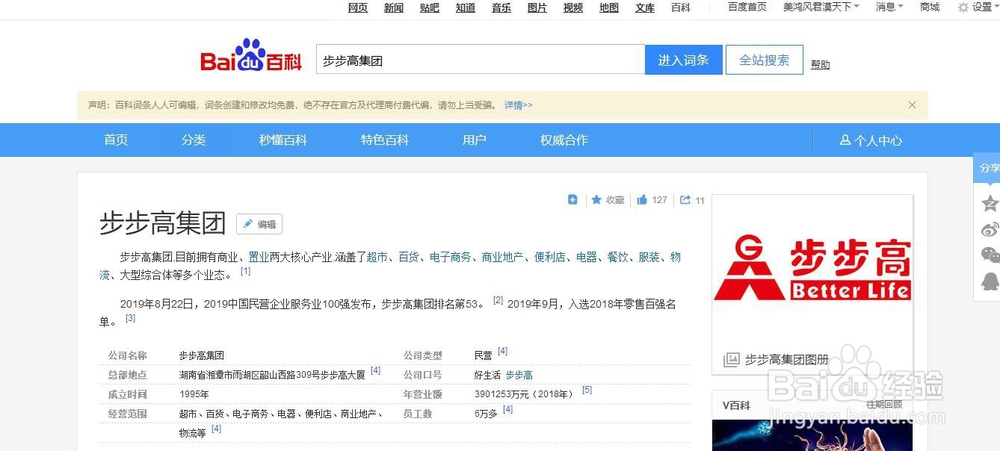
Task: Open the 商城 link
Action: tap(930, 7)
